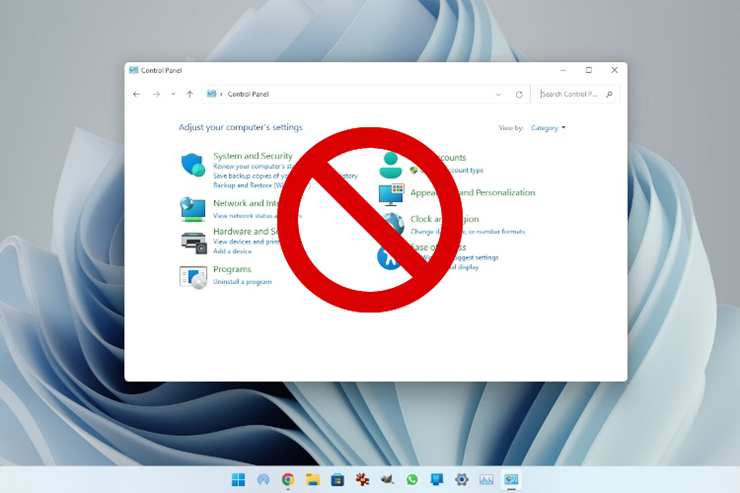The image size is (740, 493).
Task: Open the Network and Internet category icon
Action: pos(192,208)
